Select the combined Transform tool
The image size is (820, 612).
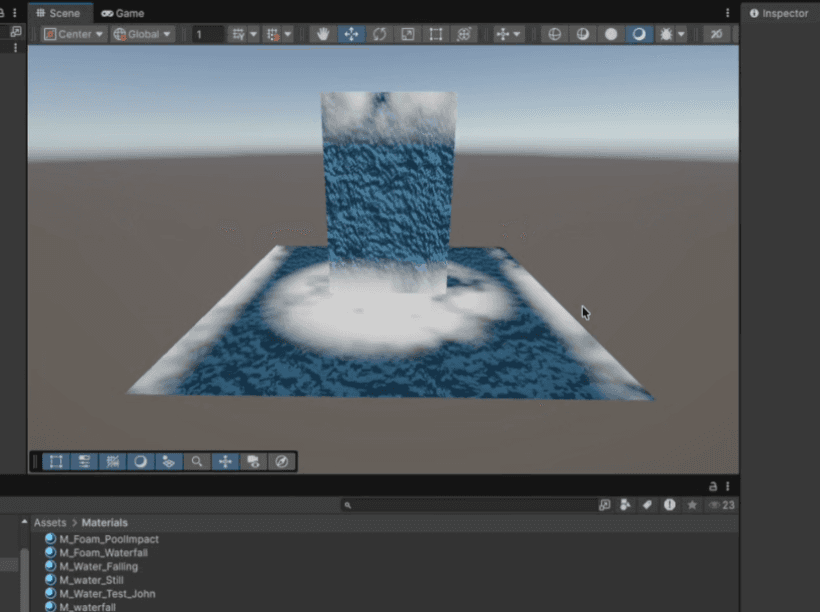464,35
